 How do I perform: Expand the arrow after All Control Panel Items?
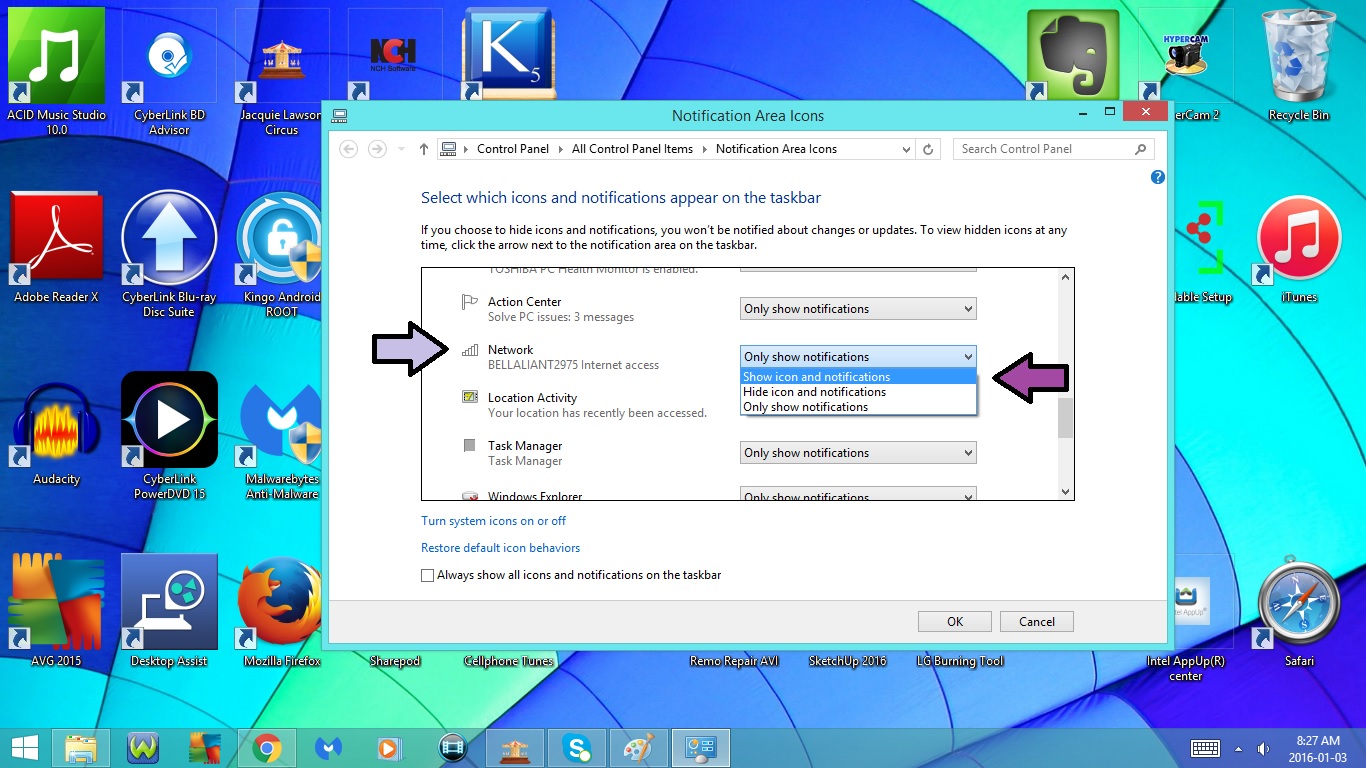coord(705,150)
